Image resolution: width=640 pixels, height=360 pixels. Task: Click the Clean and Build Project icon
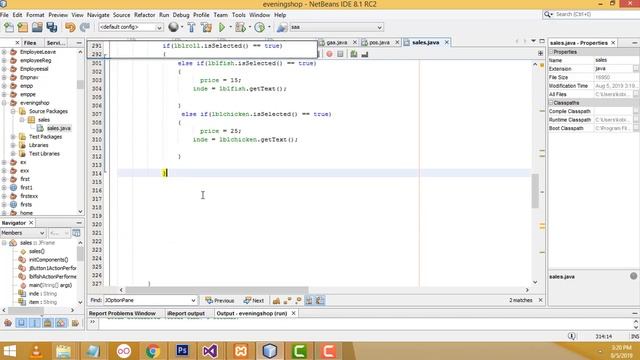207,27
